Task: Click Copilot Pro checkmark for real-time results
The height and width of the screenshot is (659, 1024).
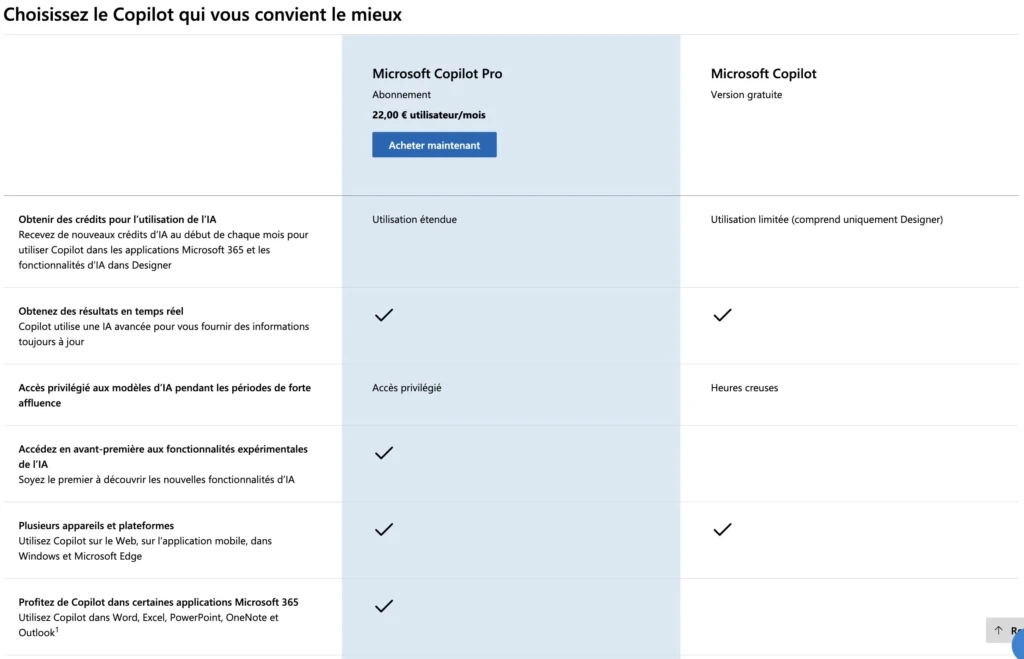Action: click(384, 315)
